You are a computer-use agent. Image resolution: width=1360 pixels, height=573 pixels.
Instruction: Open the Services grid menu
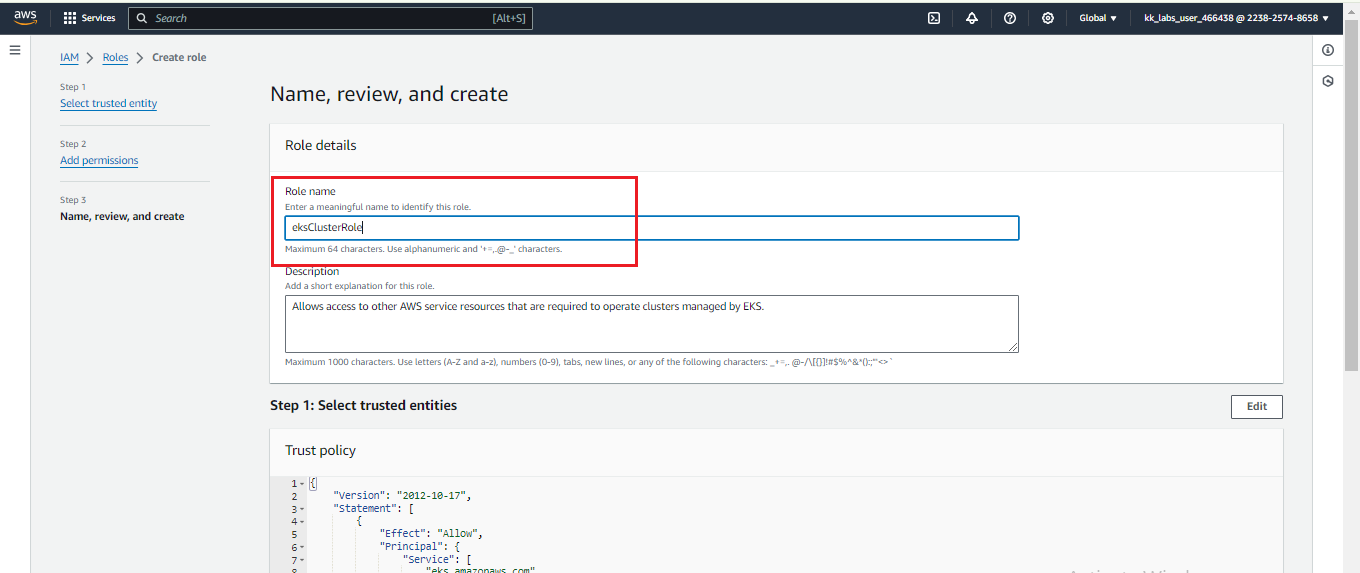89,18
